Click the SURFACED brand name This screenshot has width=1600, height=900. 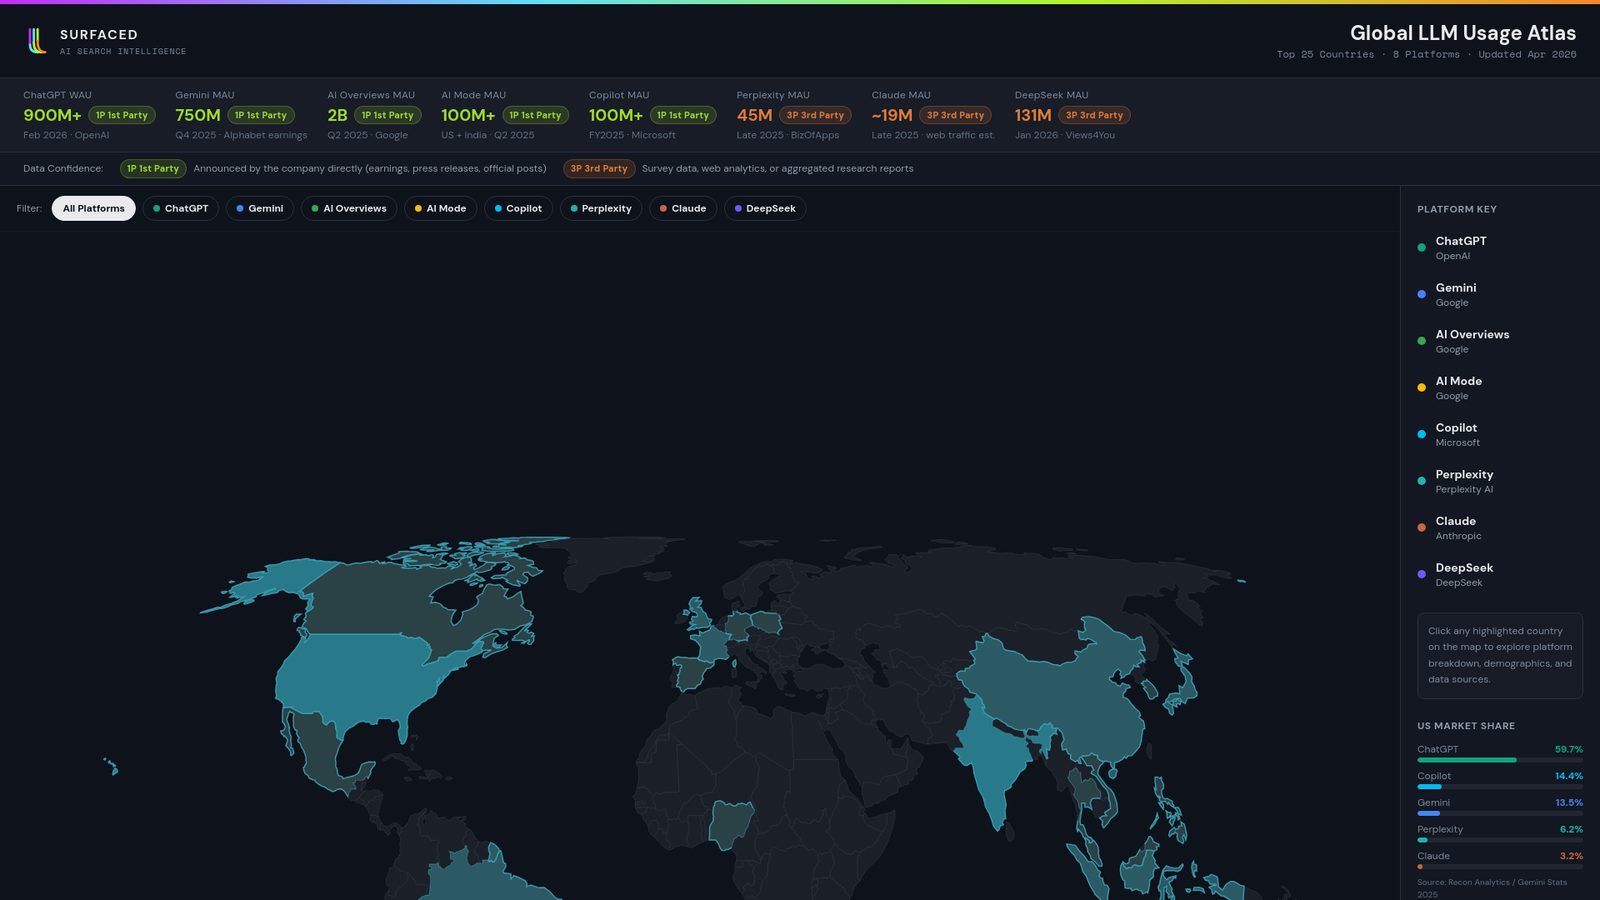(x=99, y=34)
